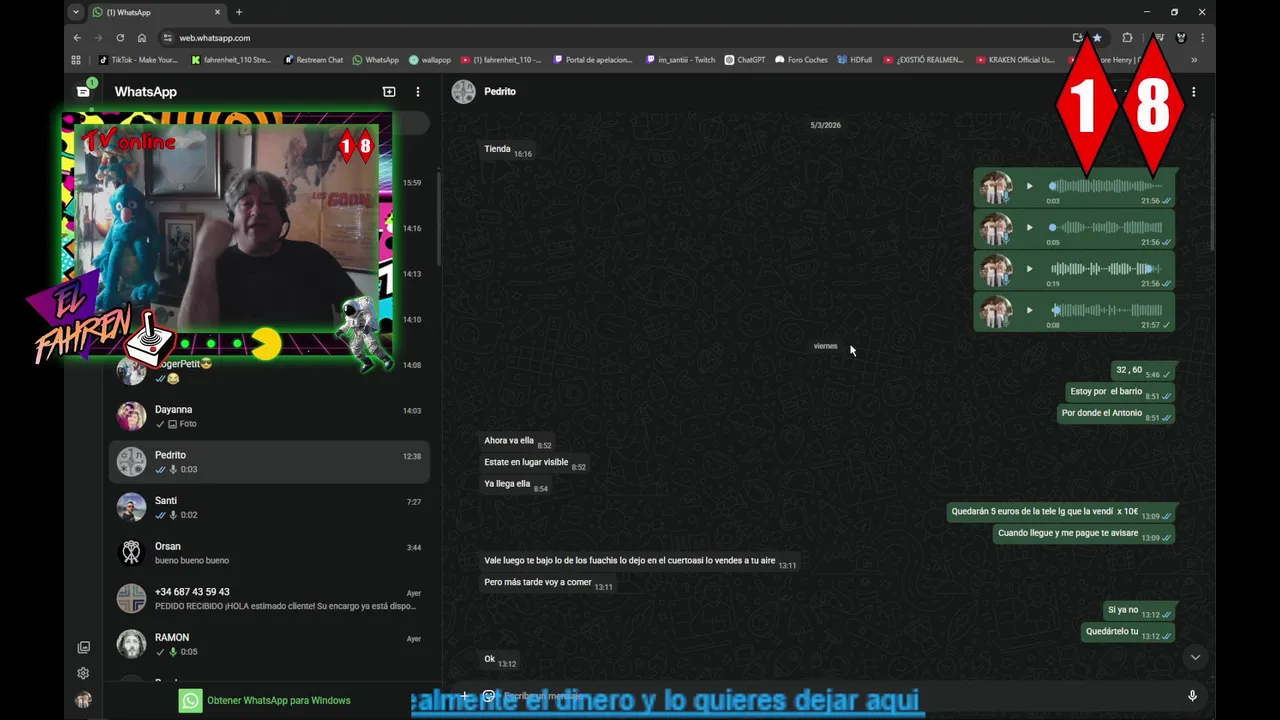
Task: Open the WhatsApp bookmark in bookmarks bar
Action: [376, 60]
